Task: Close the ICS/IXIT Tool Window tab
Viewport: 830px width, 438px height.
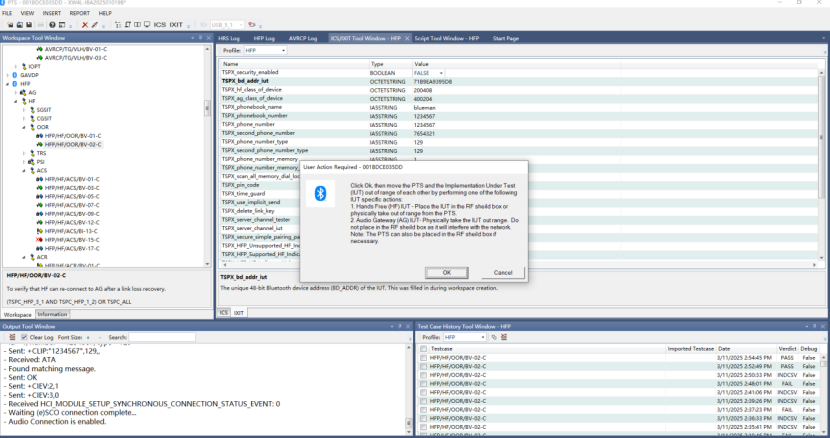Action: pos(407,38)
